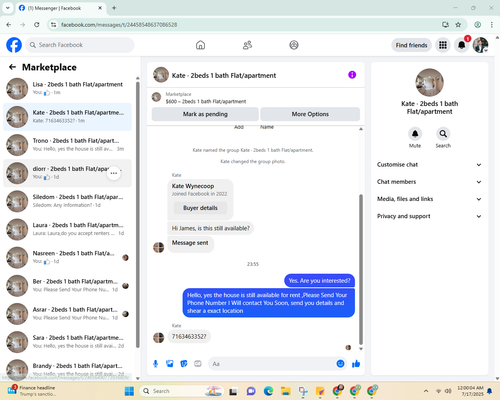This screenshot has height=400, width=500.
Task: Open the tab search dropdown arrow
Action: click(8, 8)
